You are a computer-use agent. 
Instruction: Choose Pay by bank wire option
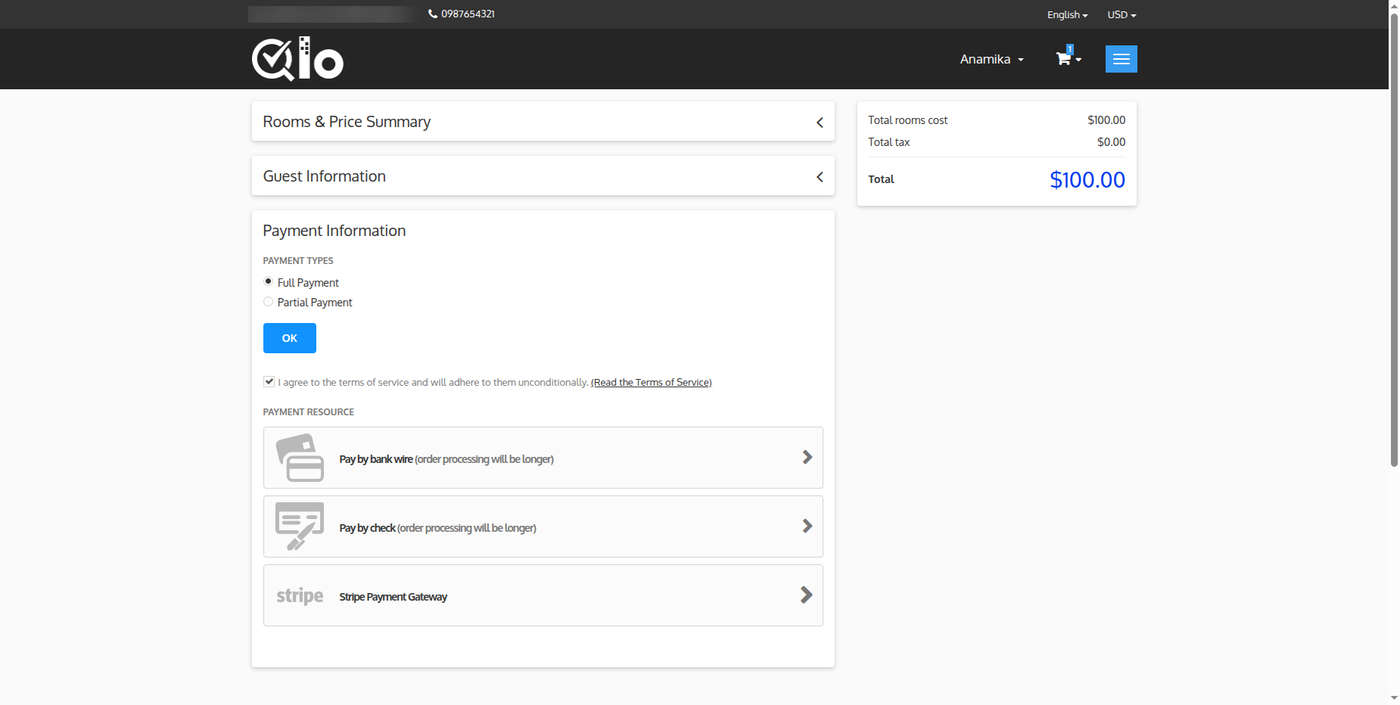pyautogui.click(x=543, y=458)
